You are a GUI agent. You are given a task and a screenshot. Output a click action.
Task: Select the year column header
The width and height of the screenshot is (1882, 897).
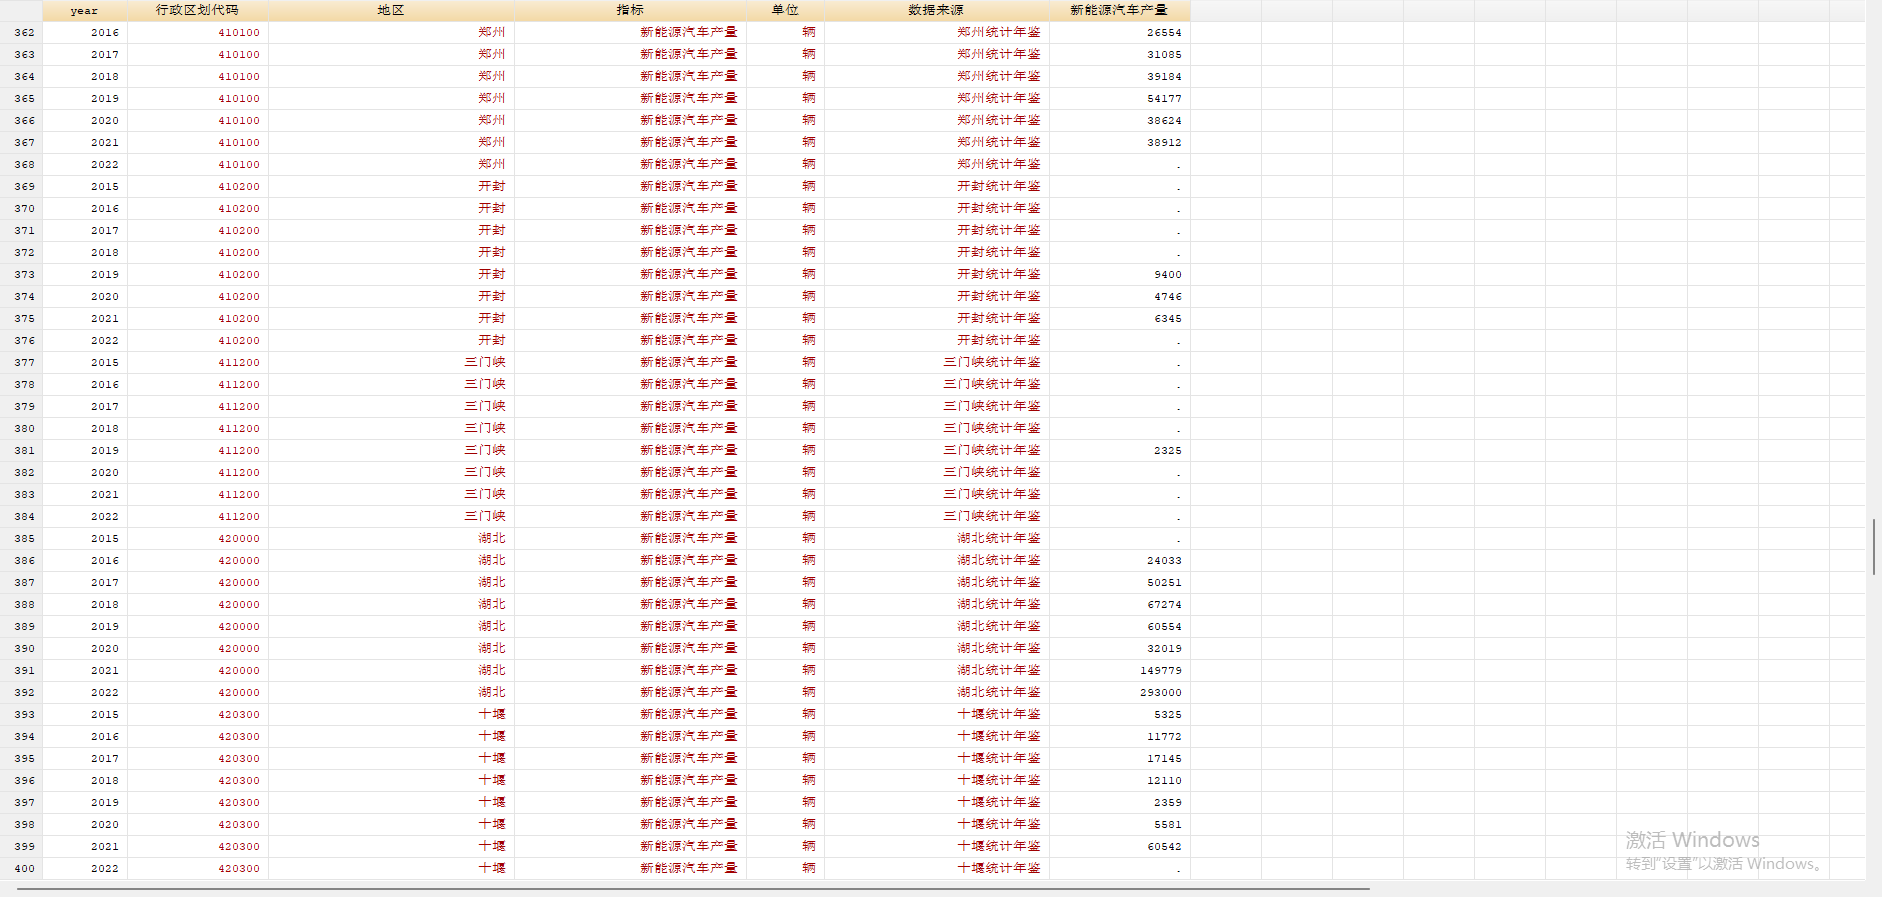(85, 10)
